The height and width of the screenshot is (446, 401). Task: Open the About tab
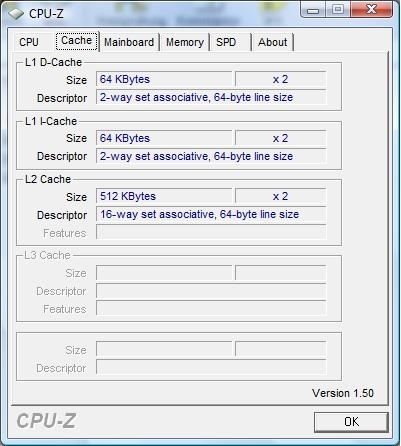272,42
